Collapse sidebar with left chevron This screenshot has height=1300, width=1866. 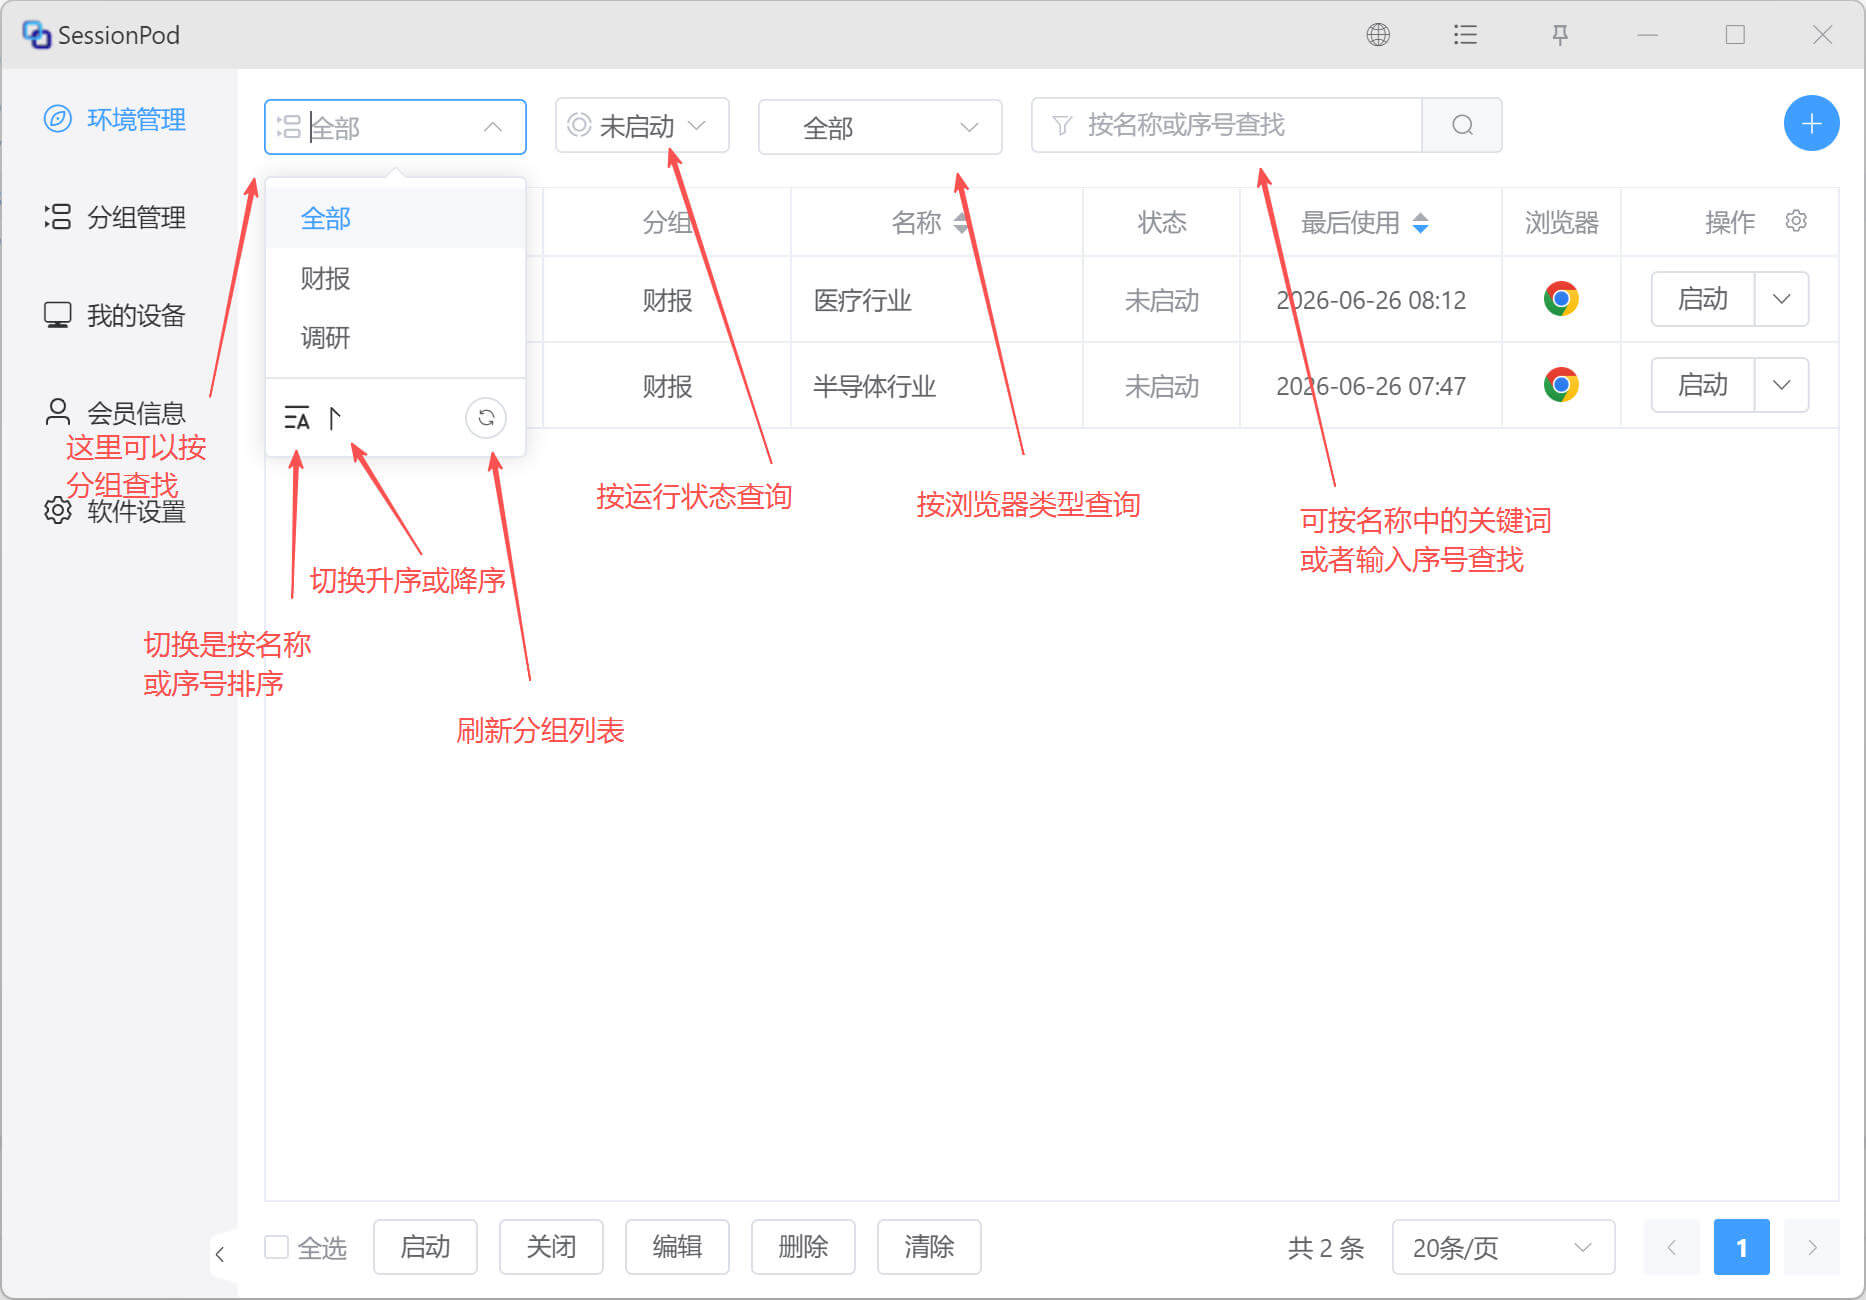(220, 1253)
